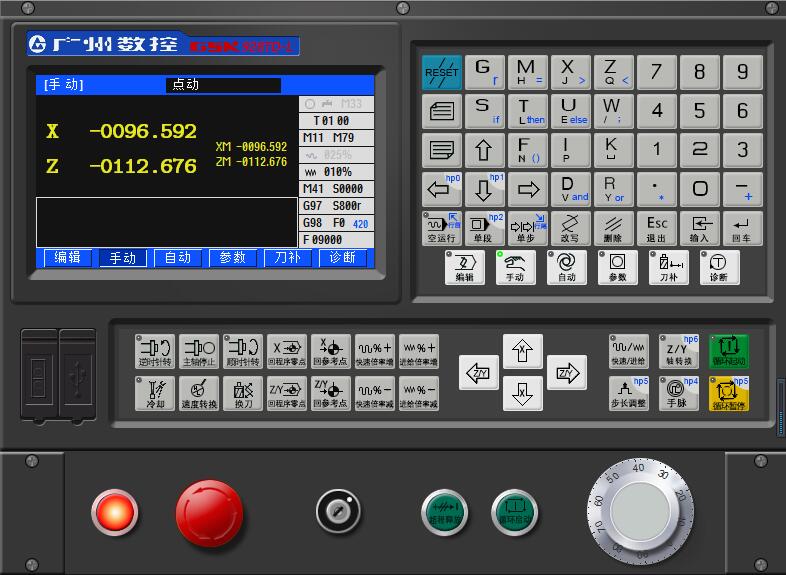This screenshot has width=786, height=575.
Task: Turn the program protection key switch
Action: [333, 512]
